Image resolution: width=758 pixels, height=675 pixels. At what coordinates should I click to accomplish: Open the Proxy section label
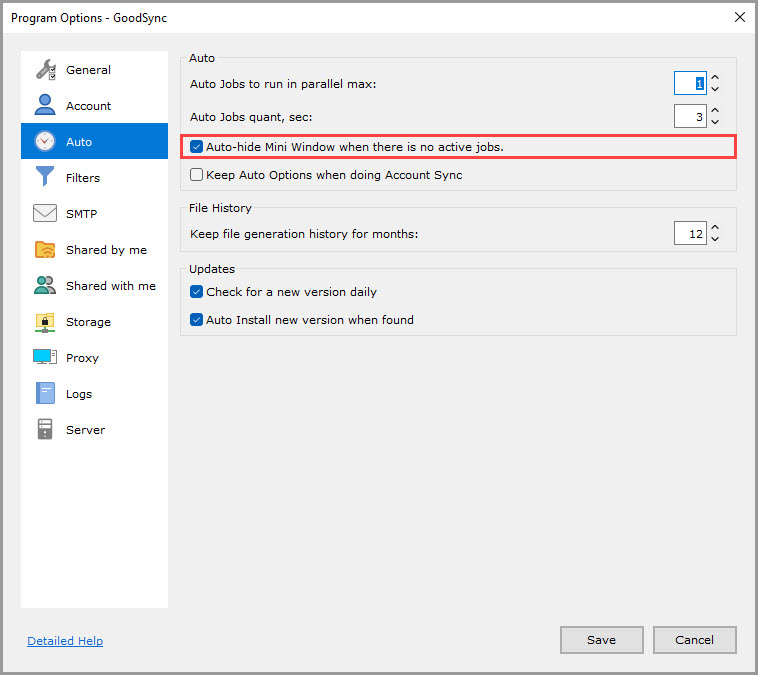pyautogui.click(x=82, y=358)
